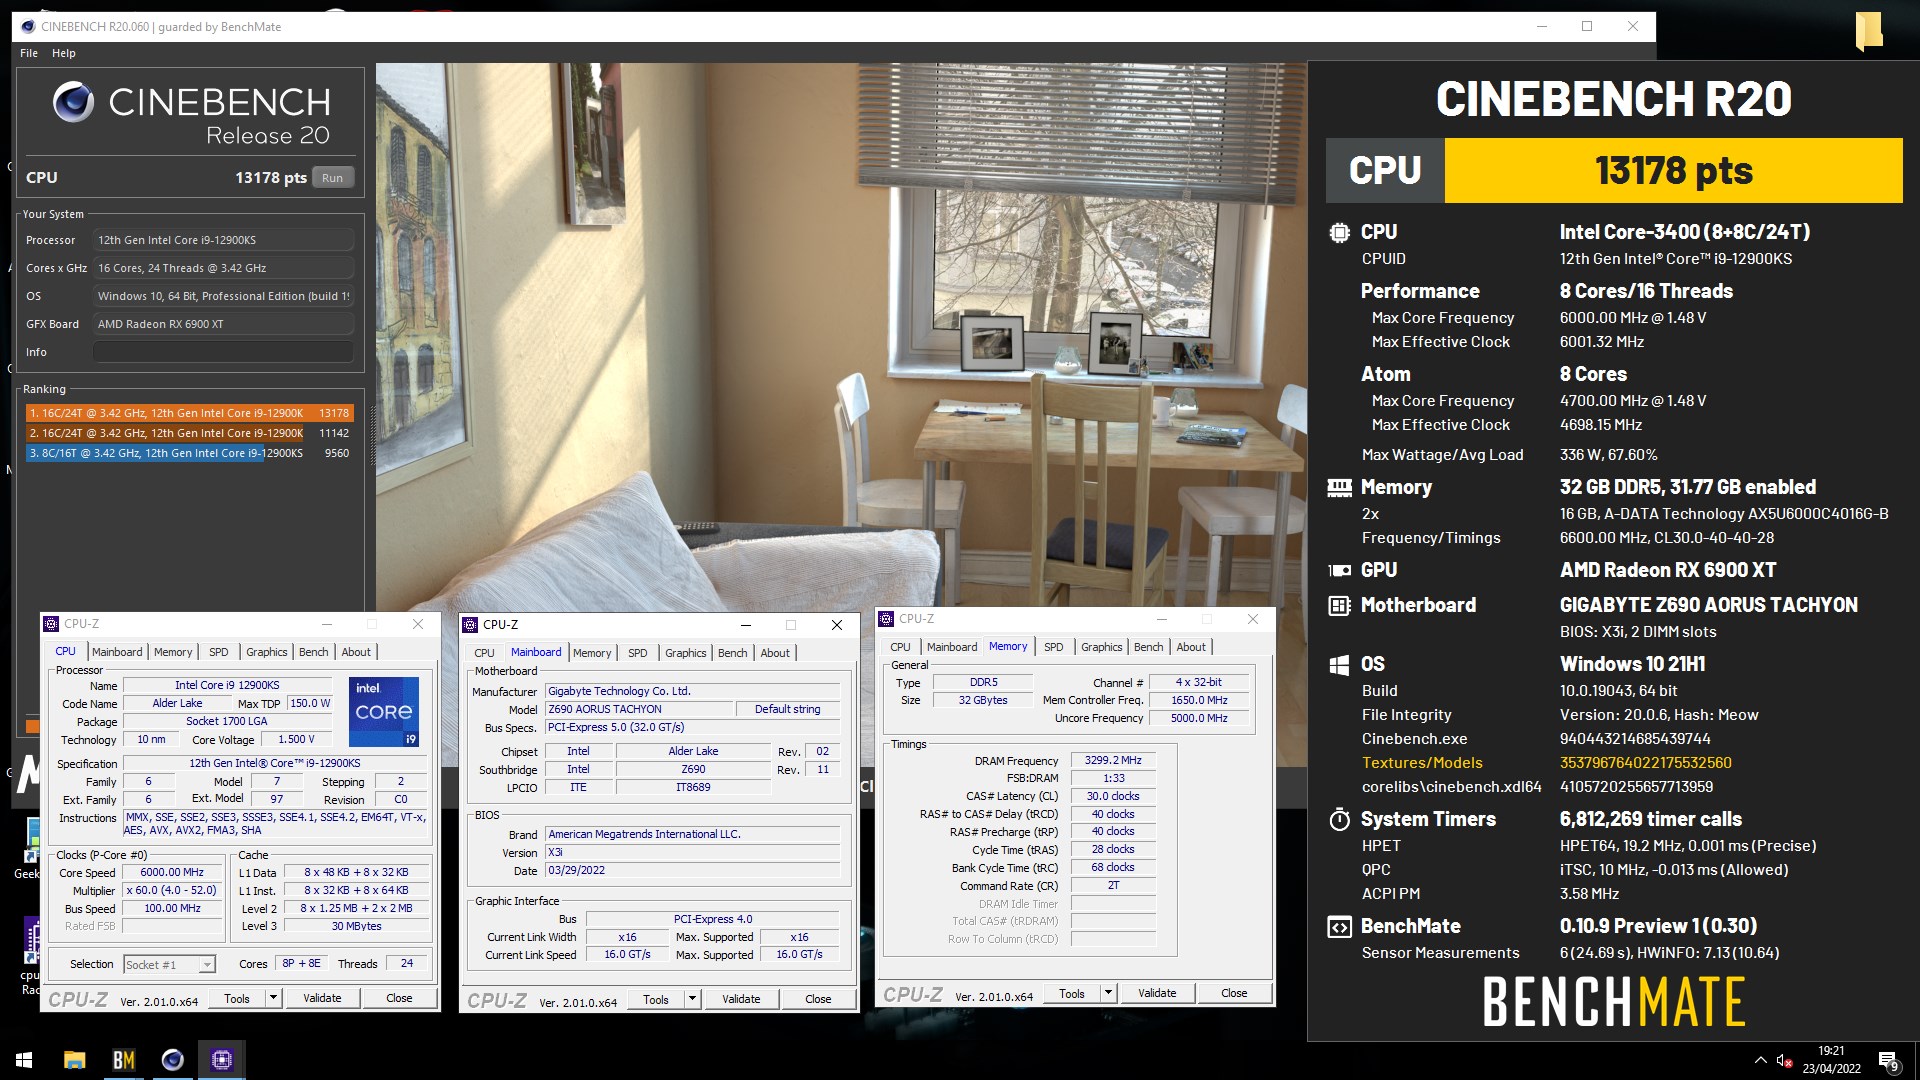Image resolution: width=1920 pixels, height=1080 pixels.
Task: Open SPD tab in right CPU-Z window
Action: [x=1054, y=647]
